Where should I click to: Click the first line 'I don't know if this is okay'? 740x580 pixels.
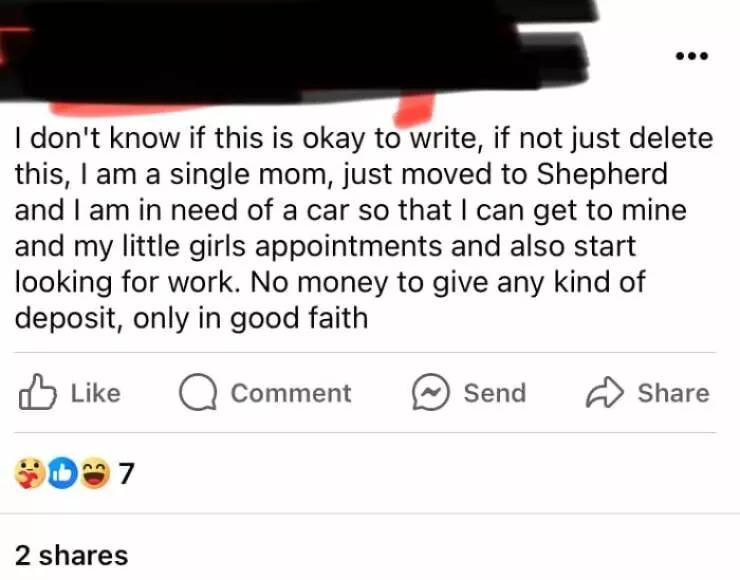tap(189, 138)
